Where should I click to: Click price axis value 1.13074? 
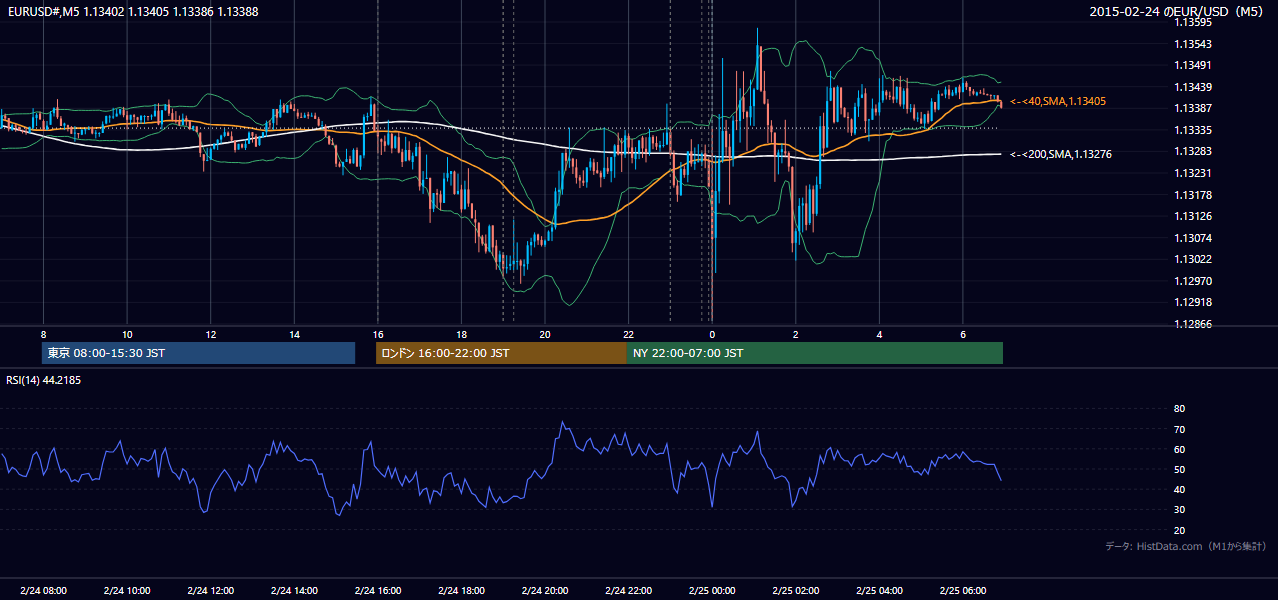pyautogui.click(x=1194, y=238)
